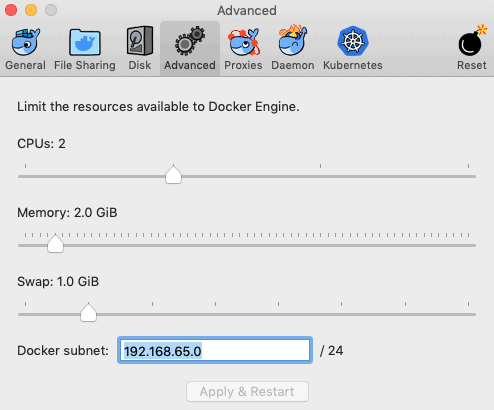Click inside the Docker subnet field

click(215, 350)
